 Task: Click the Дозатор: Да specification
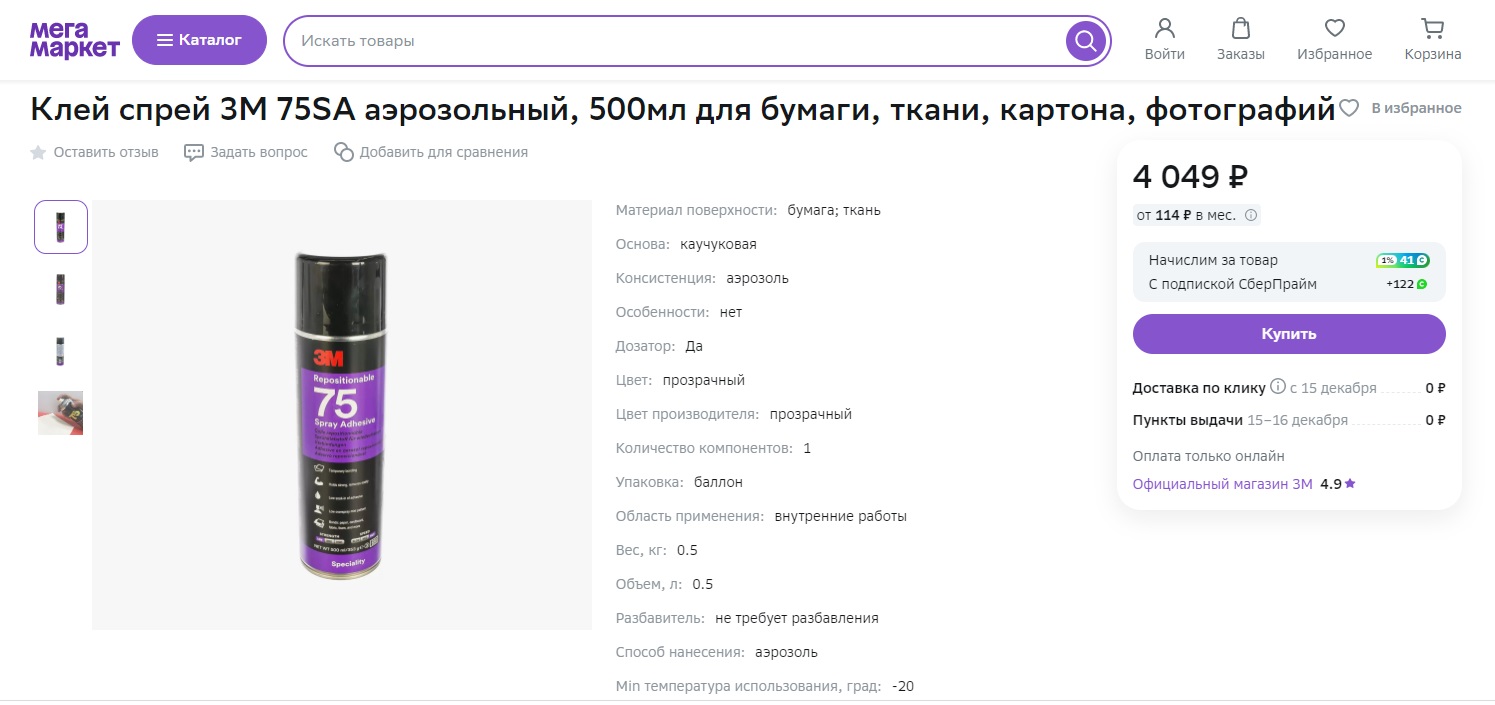coord(659,346)
